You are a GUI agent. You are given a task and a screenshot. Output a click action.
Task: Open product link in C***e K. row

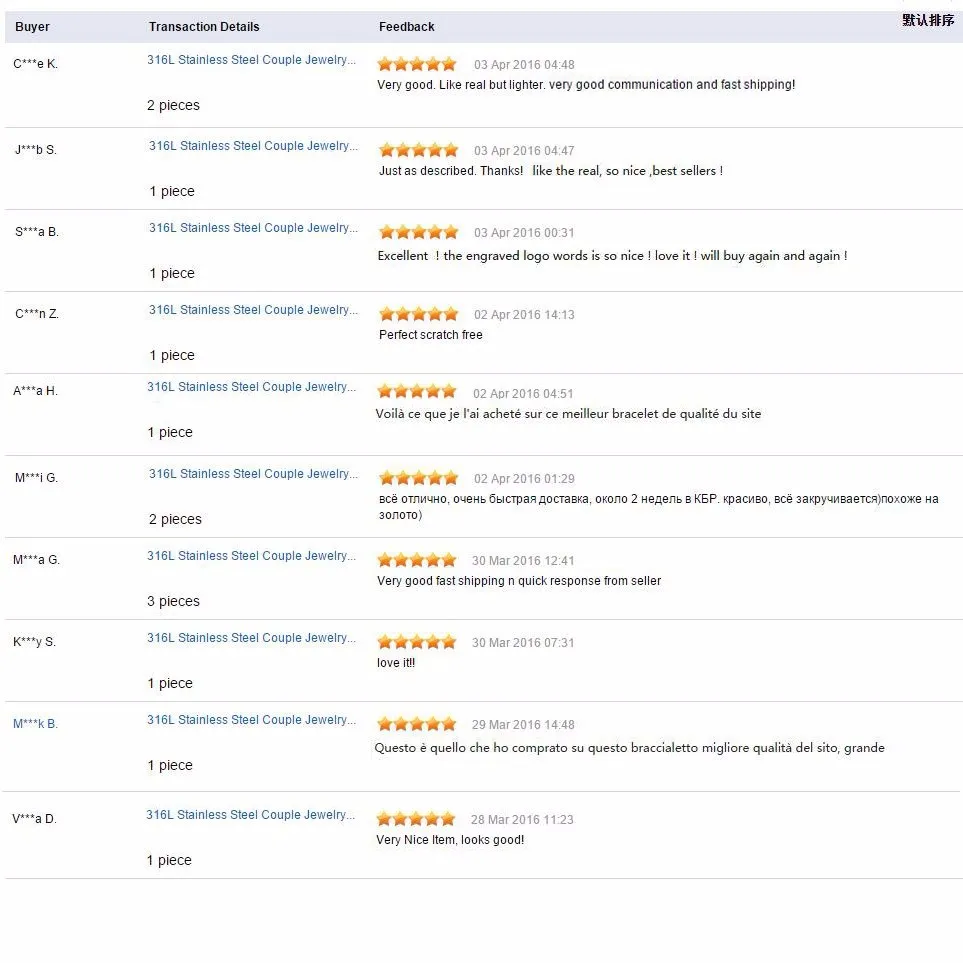251,60
